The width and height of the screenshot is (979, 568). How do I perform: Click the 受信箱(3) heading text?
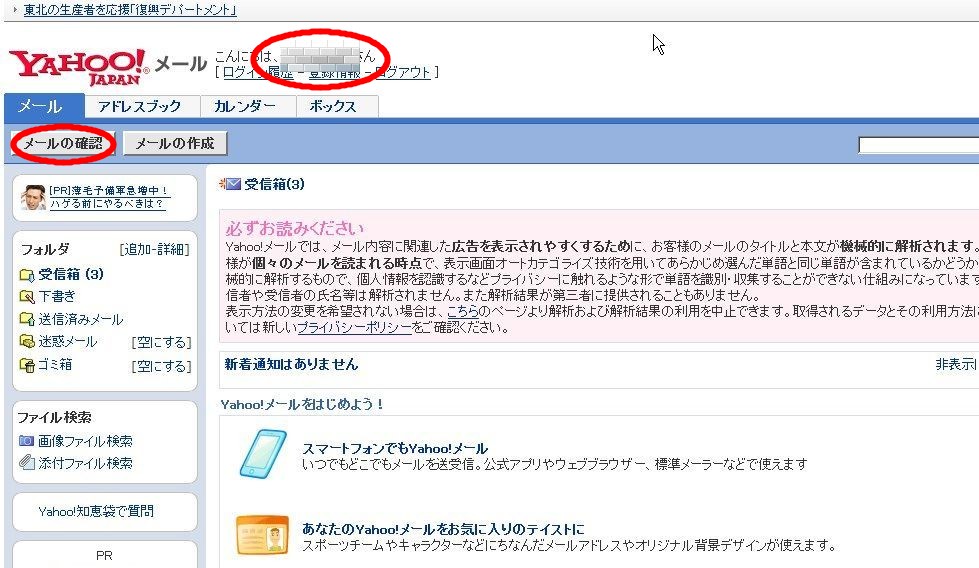pyautogui.click(x=274, y=184)
